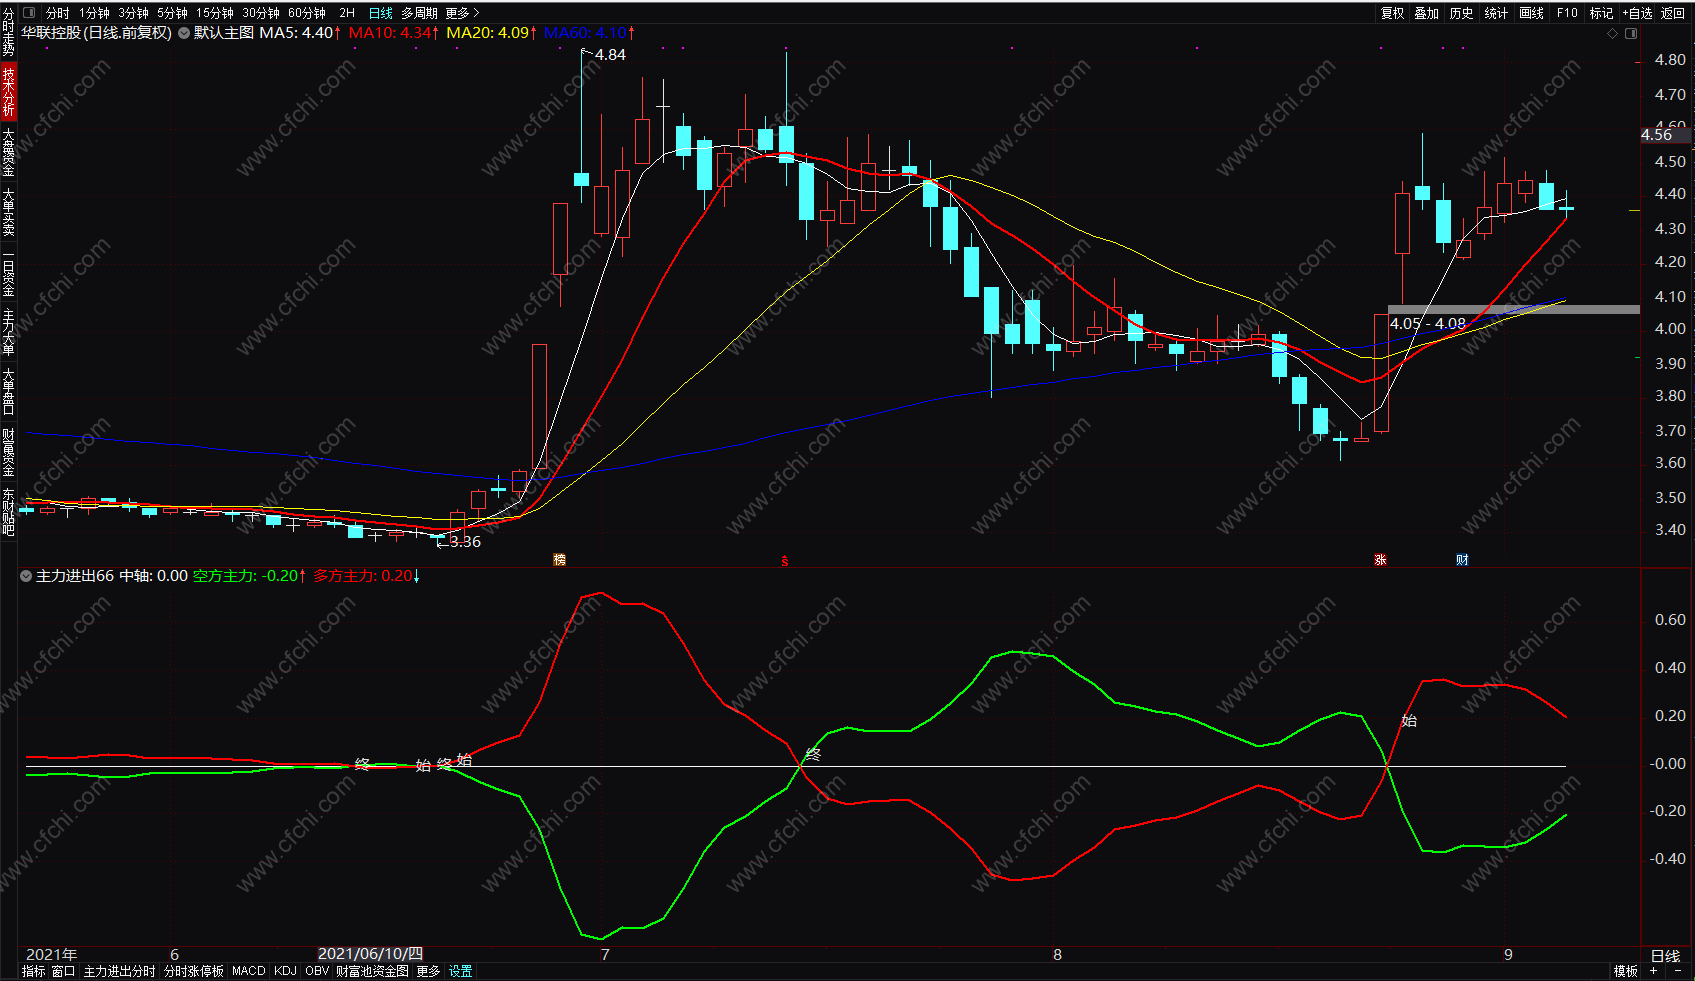Click the 财 marker on the chart
Viewport: 1695px width, 981px height.
pyautogui.click(x=1462, y=560)
